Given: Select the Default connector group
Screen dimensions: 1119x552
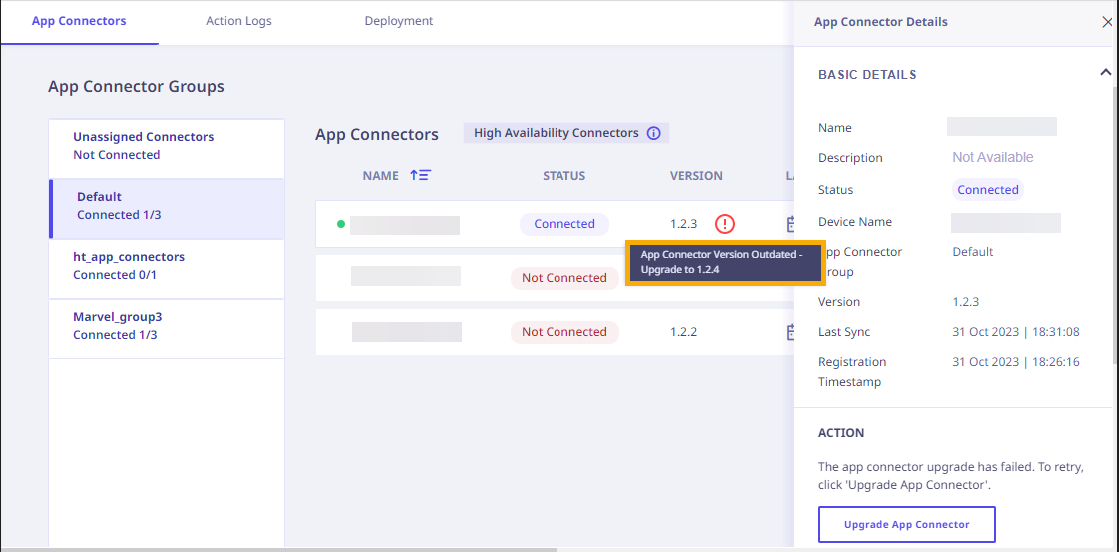Looking at the screenshot, I should (x=166, y=209).
